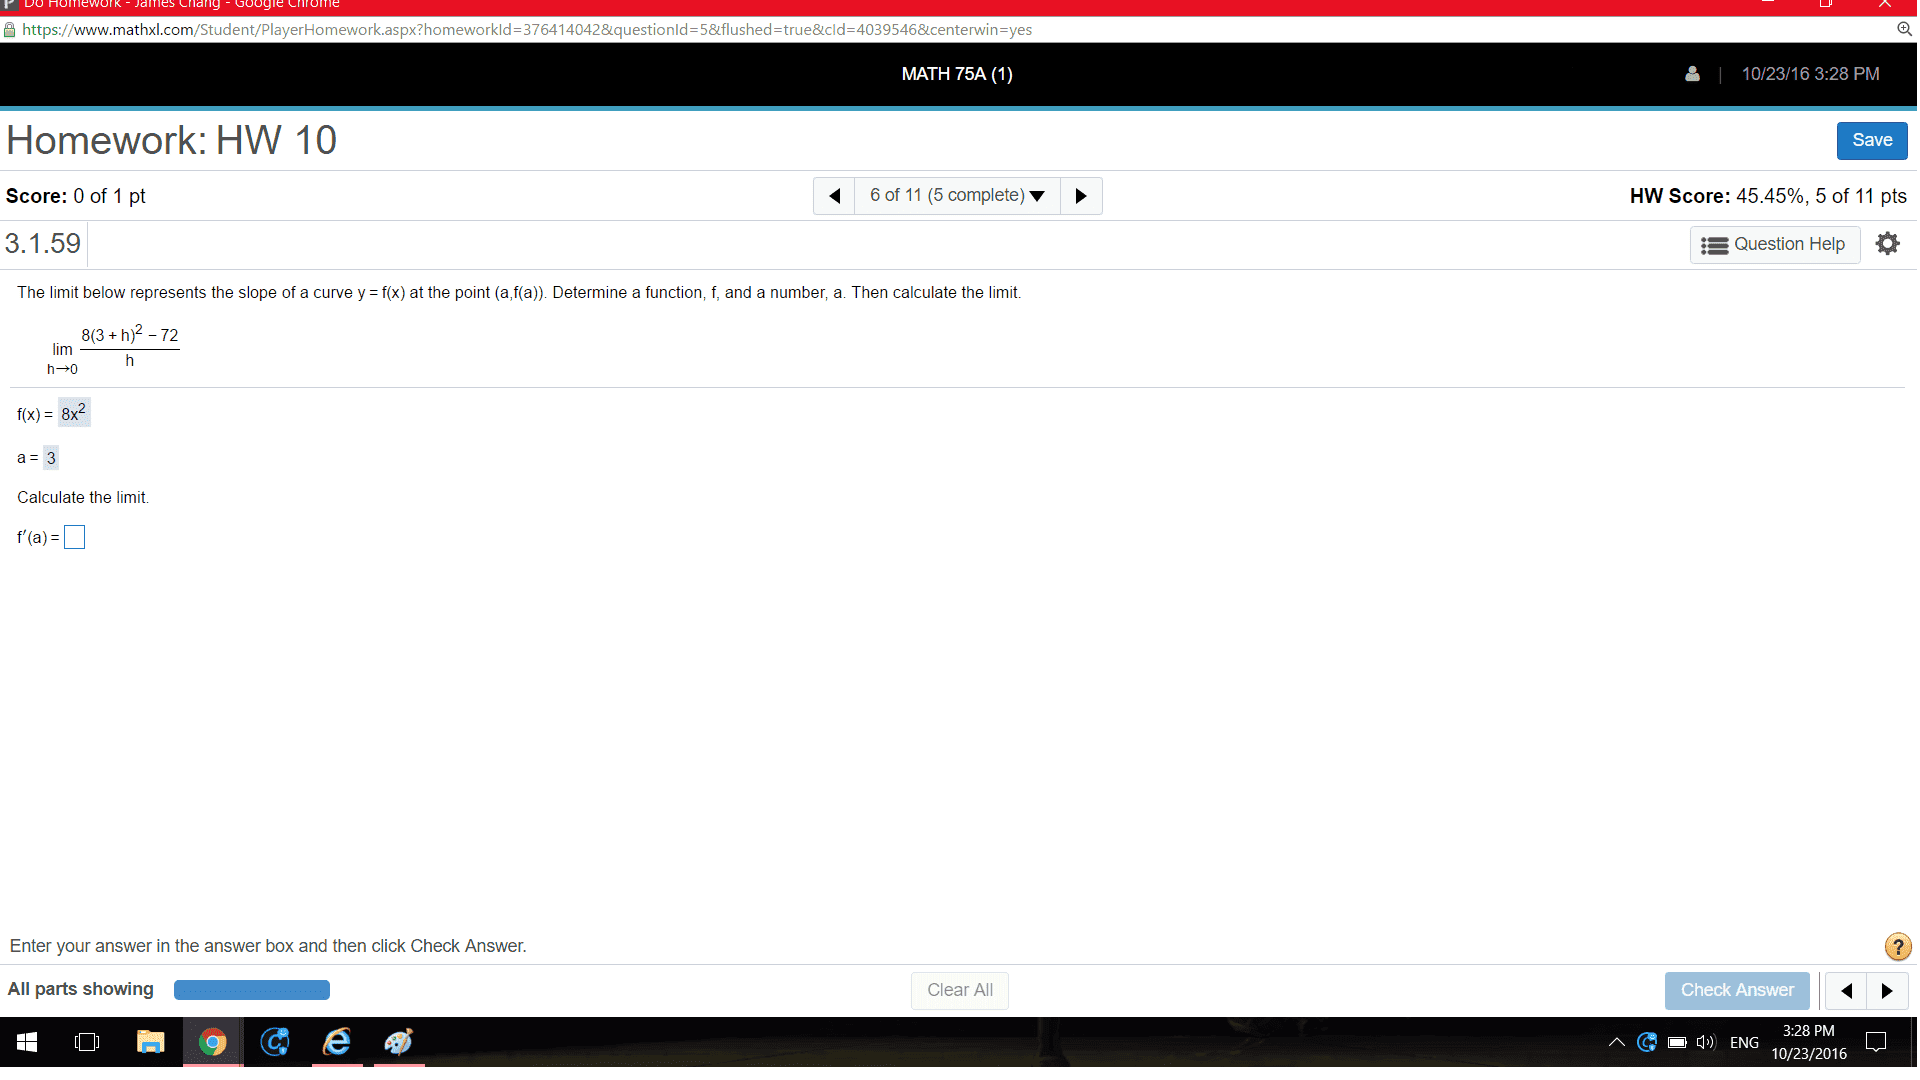The image size is (1920, 1080).
Task: Click the Save button
Action: [1871, 141]
